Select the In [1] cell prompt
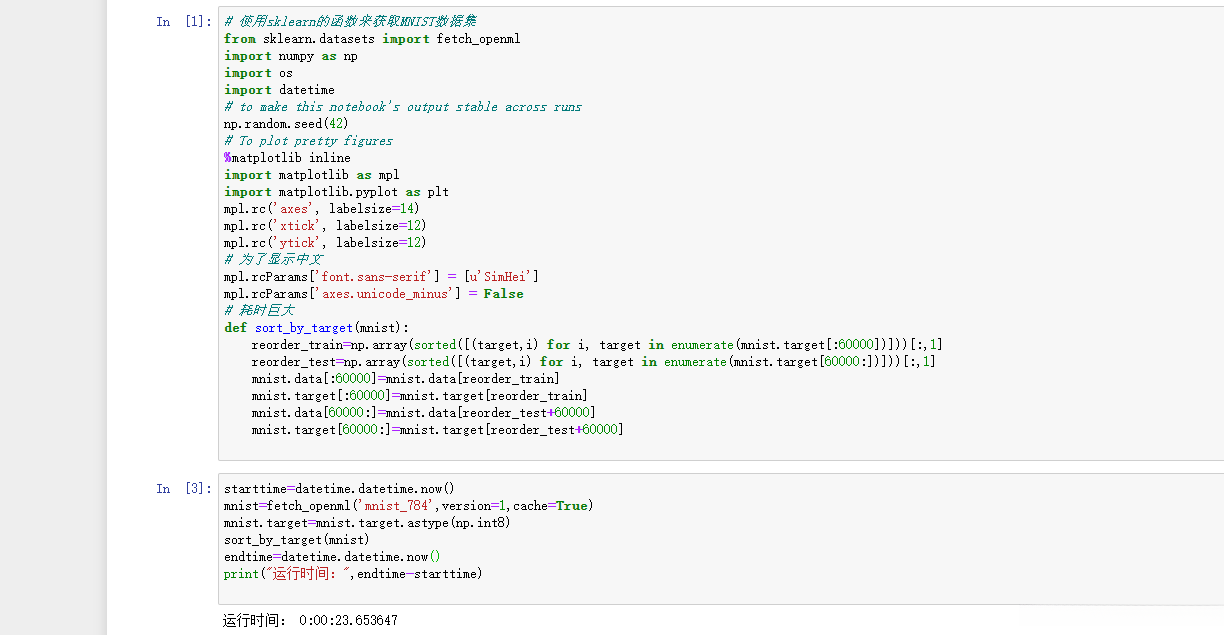1224x635 pixels. coord(183,22)
